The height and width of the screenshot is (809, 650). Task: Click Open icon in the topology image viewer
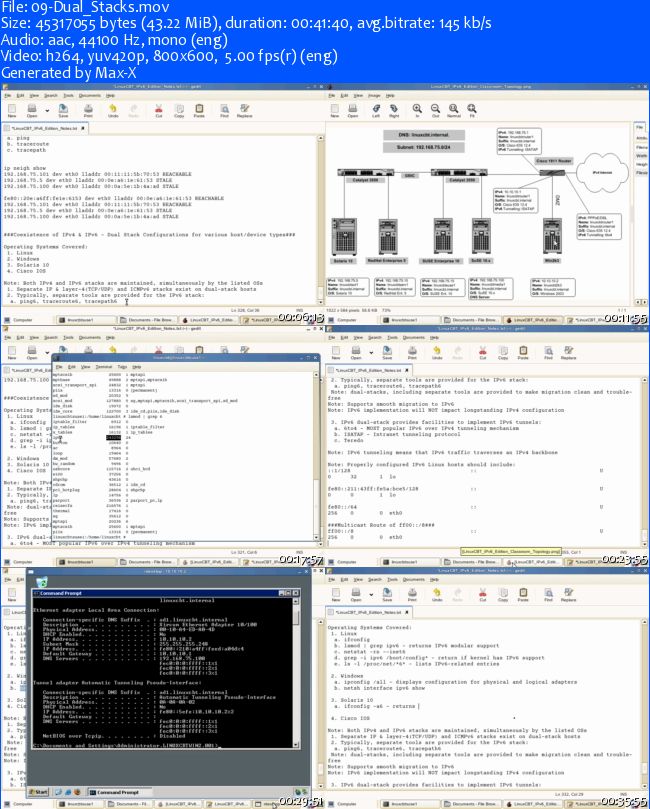point(353,110)
